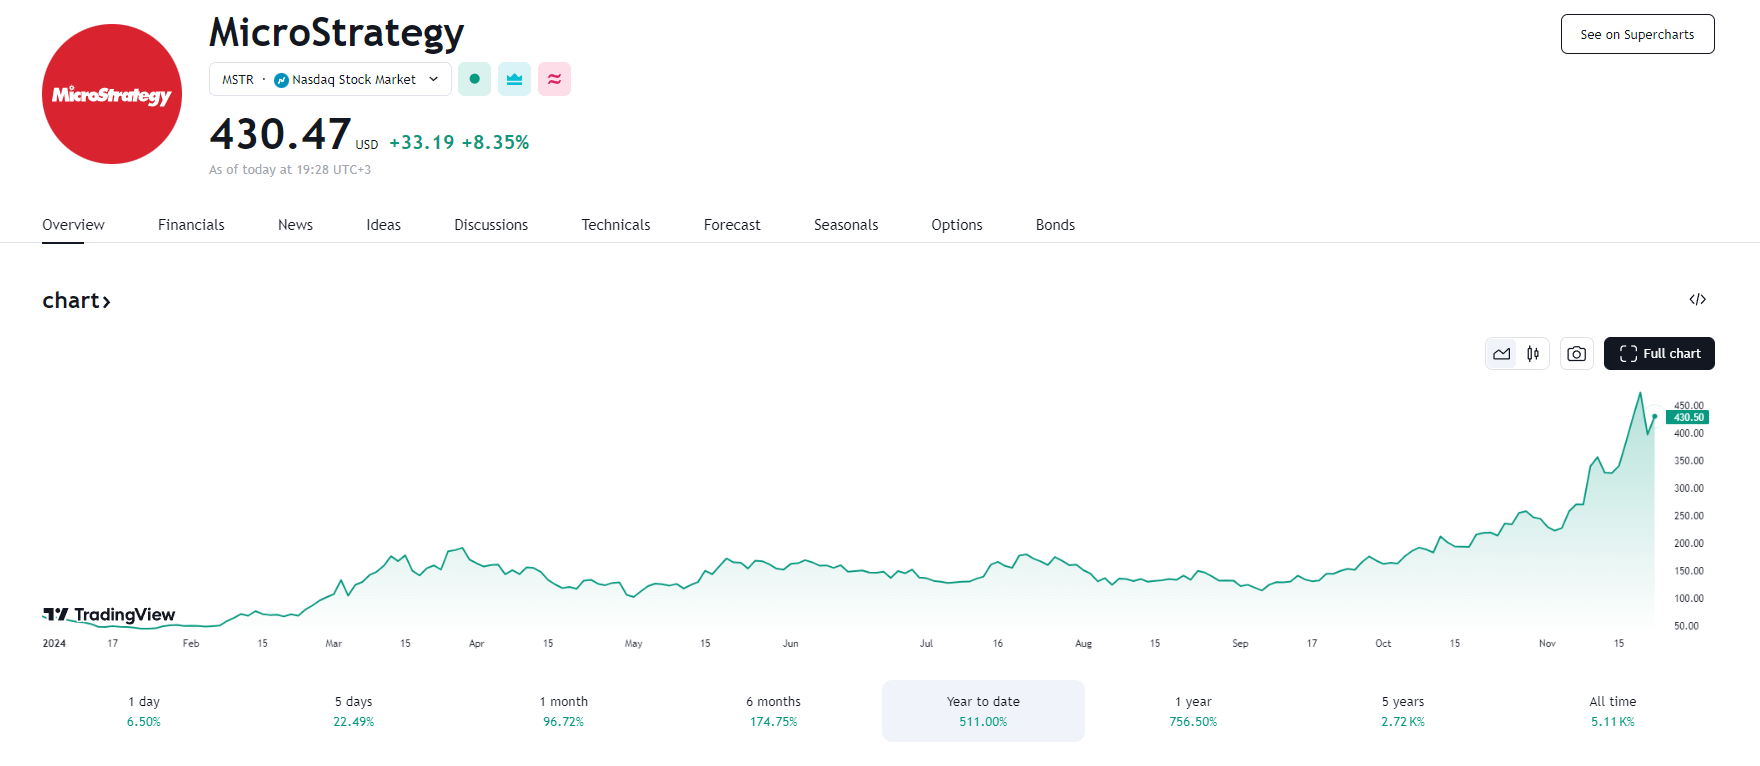The width and height of the screenshot is (1760, 766).
Task: Switch chart to candlestick style
Action: click(x=1533, y=353)
